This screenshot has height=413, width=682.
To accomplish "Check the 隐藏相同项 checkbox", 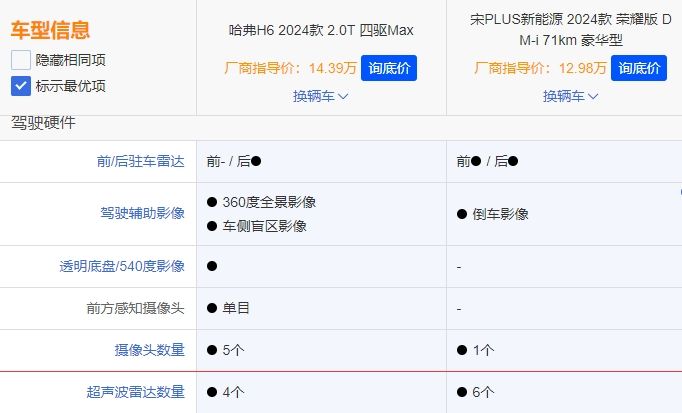I will coord(21,60).
